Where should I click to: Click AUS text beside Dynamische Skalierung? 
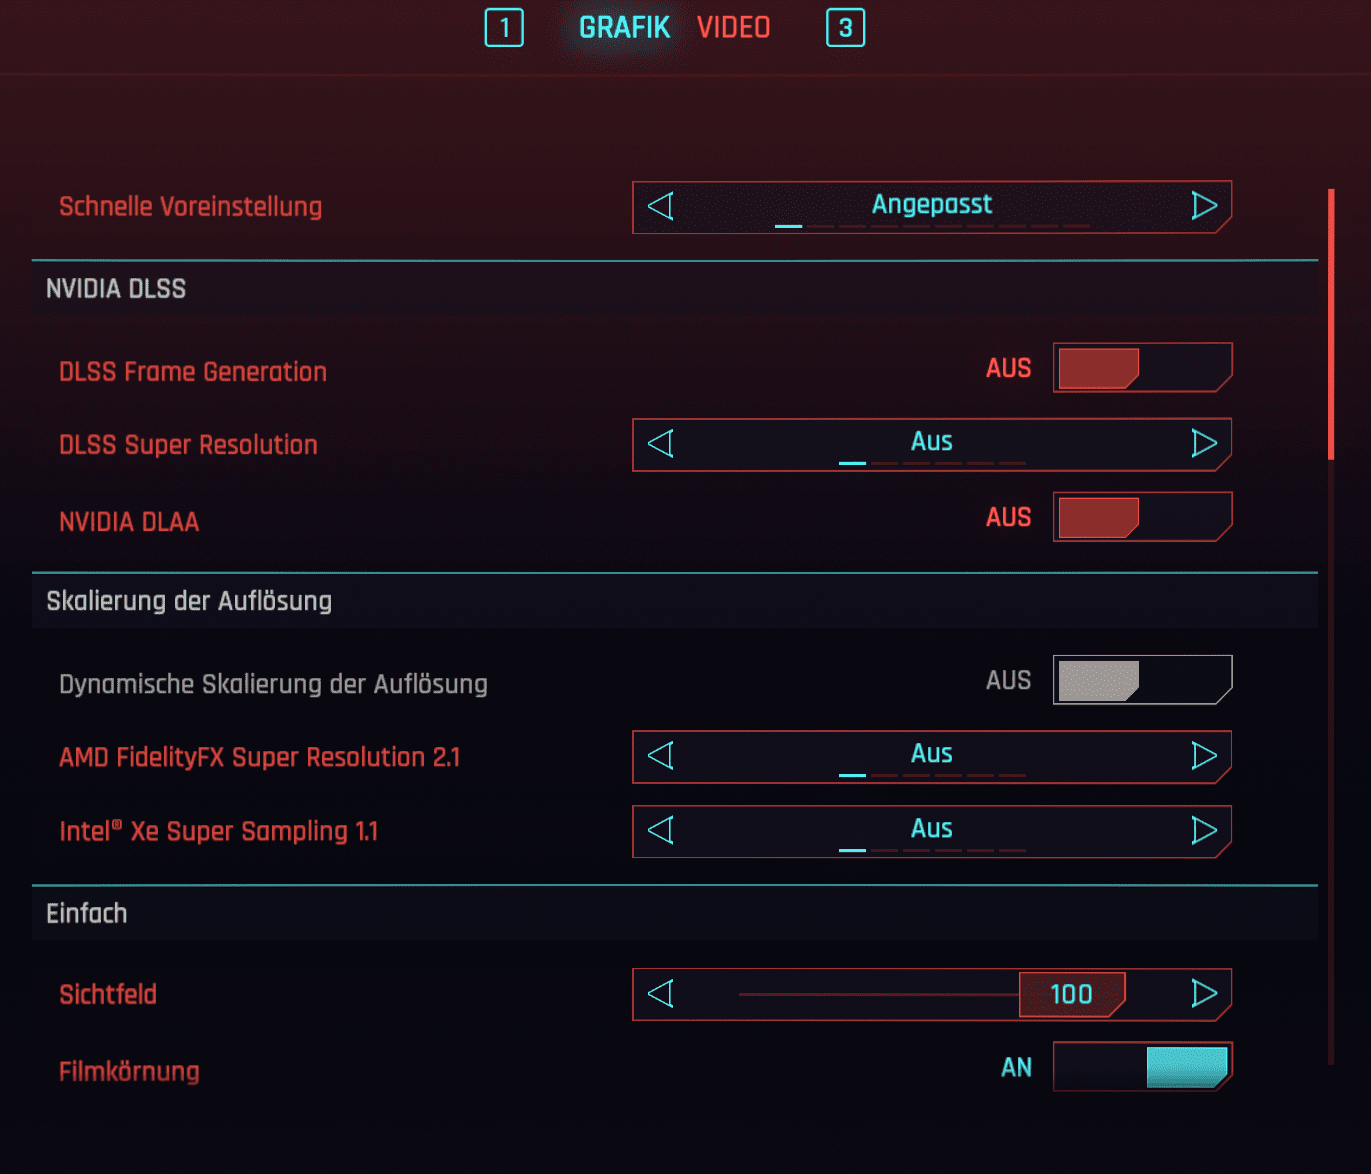click(1008, 680)
